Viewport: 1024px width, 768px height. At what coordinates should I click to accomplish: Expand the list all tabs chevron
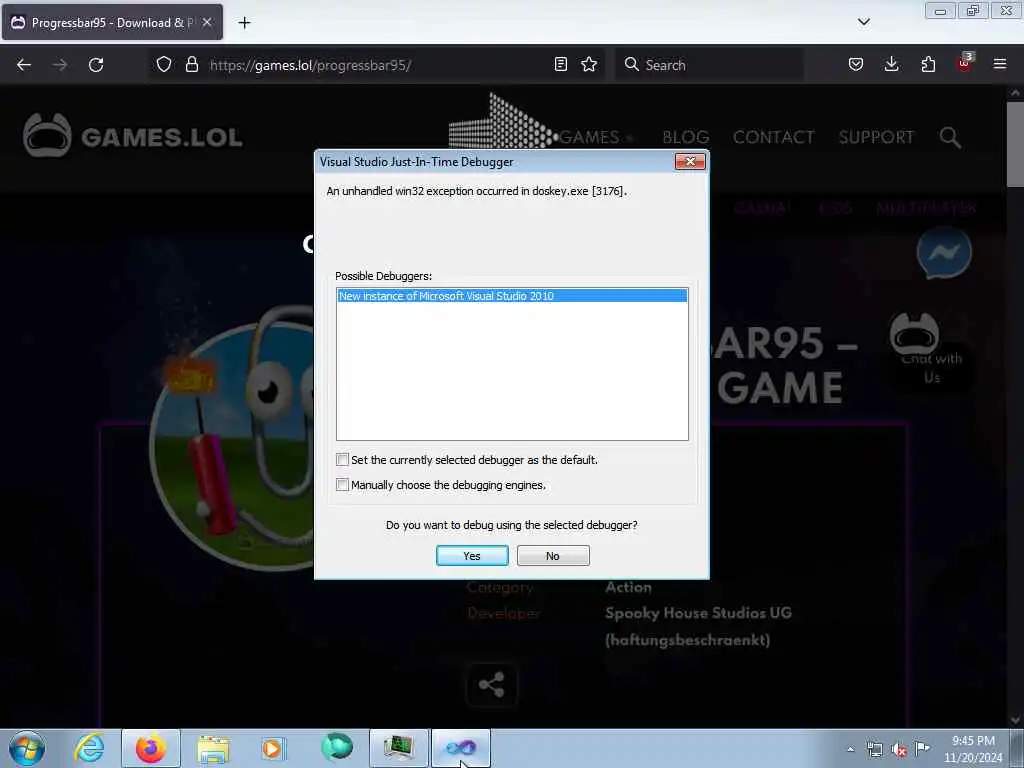[x=863, y=22]
